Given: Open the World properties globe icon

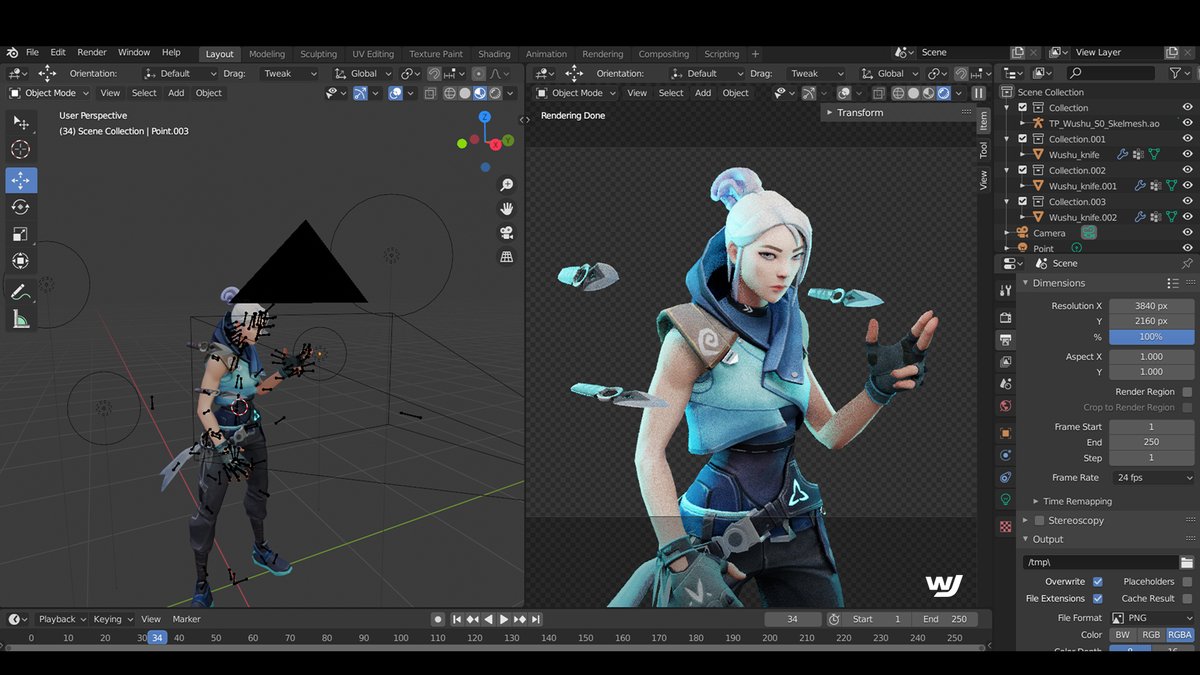Looking at the screenshot, I should coord(1006,406).
